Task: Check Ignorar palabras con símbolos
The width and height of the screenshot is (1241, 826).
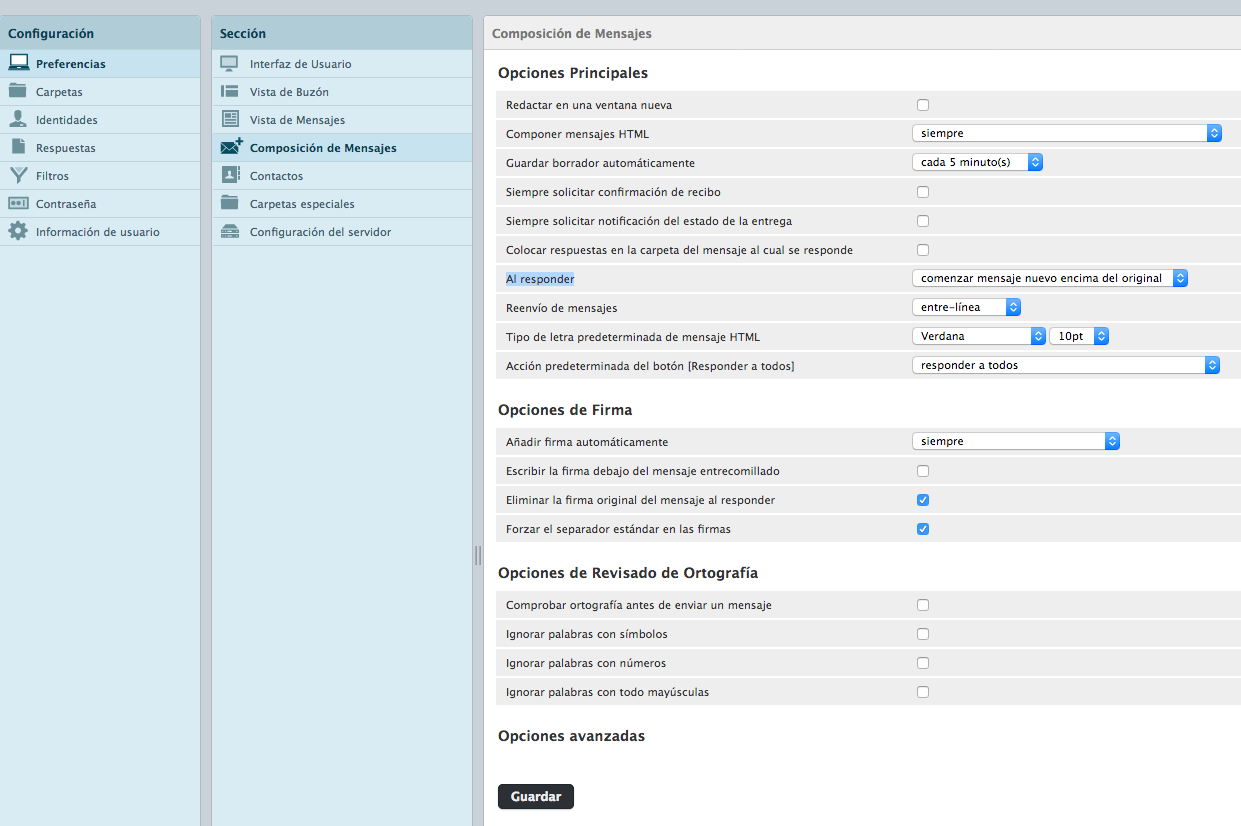Action: coord(923,634)
